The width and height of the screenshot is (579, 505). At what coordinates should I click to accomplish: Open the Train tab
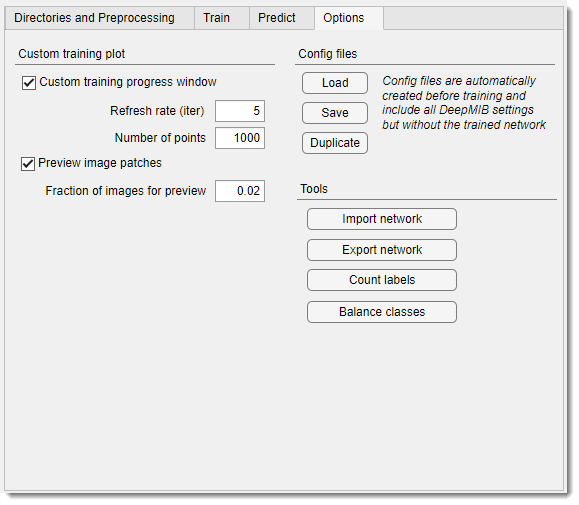(x=216, y=18)
